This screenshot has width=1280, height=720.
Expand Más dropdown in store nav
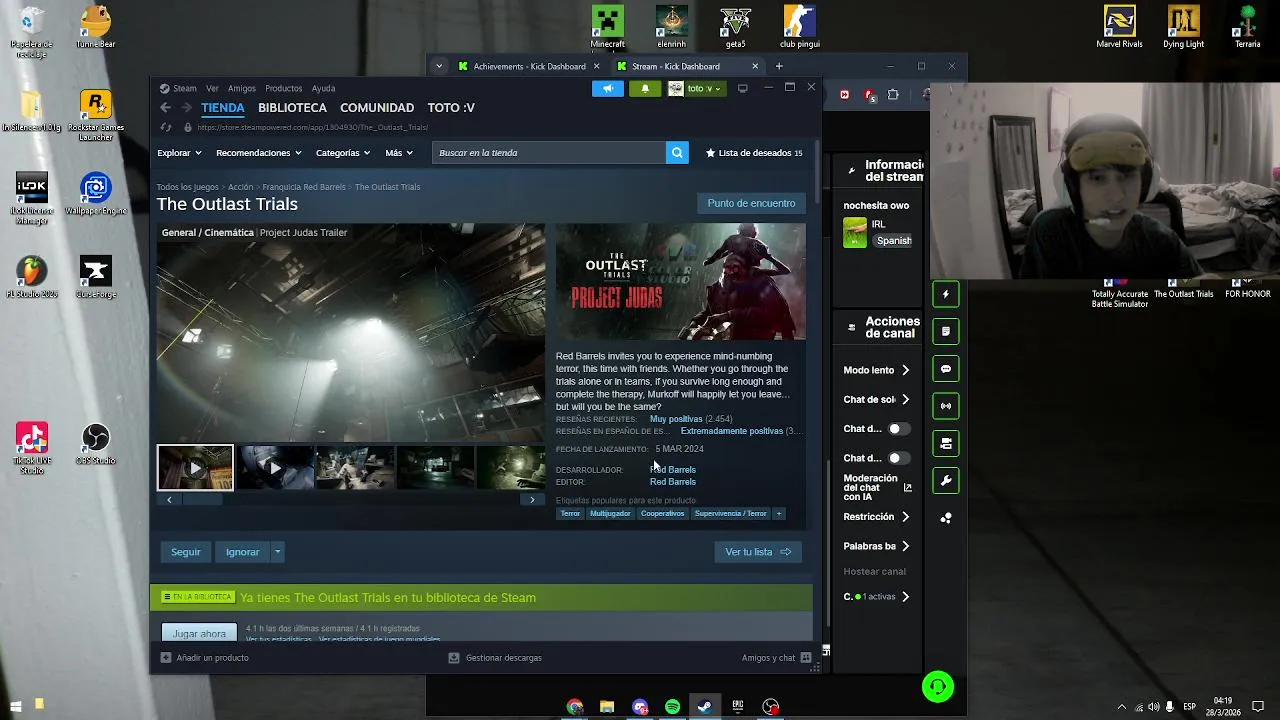(399, 153)
